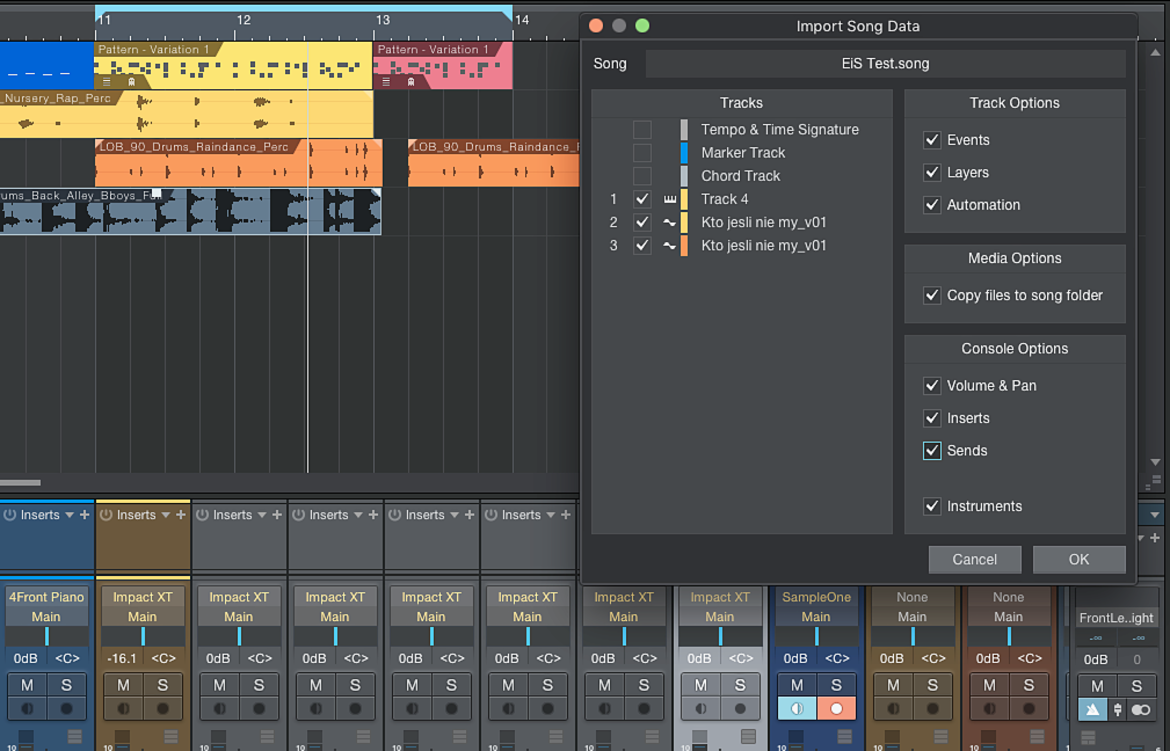Arm record on the -16.1 channel
Image resolution: width=1170 pixels, height=751 pixels.
click(x=163, y=708)
